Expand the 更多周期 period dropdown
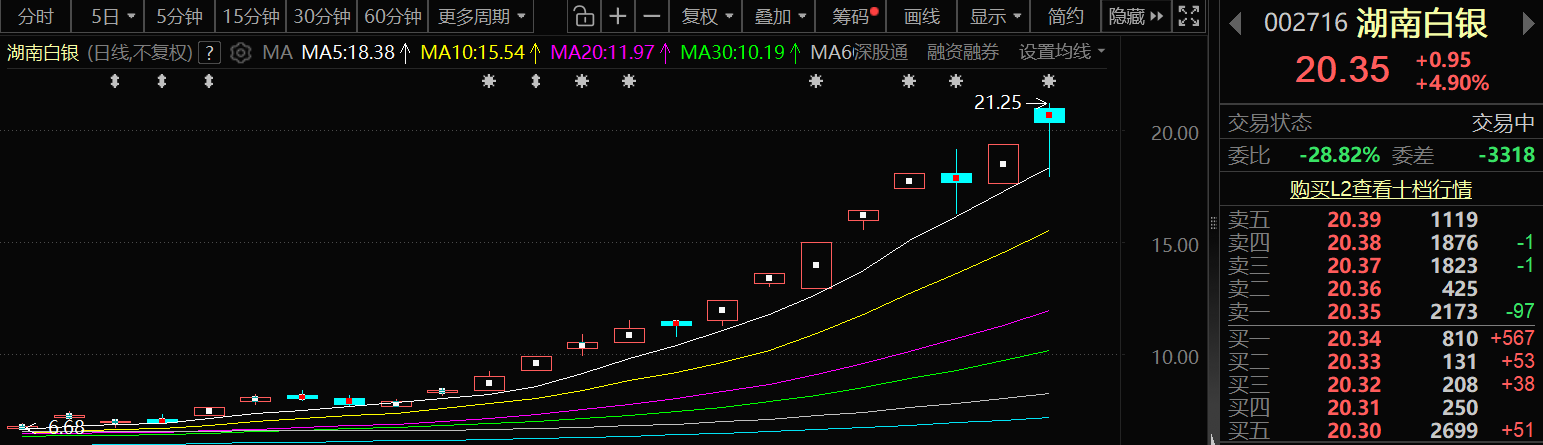Image resolution: width=1543 pixels, height=445 pixels. click(482, 16)
